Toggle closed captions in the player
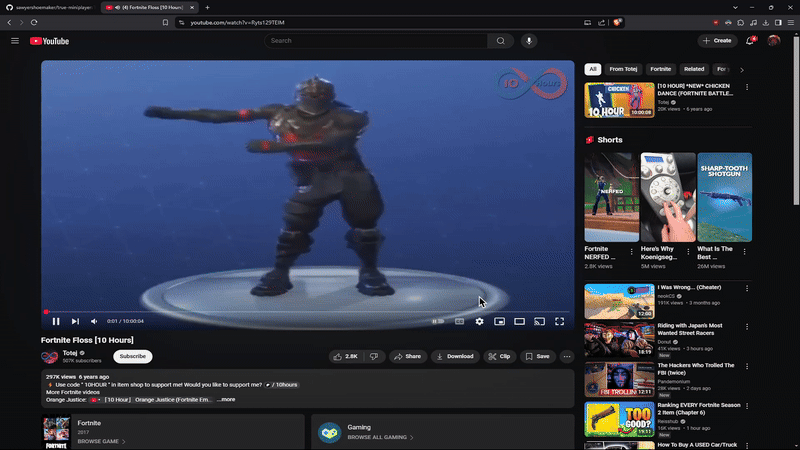This screenshot has width=800, height=450. click(459, 321)
